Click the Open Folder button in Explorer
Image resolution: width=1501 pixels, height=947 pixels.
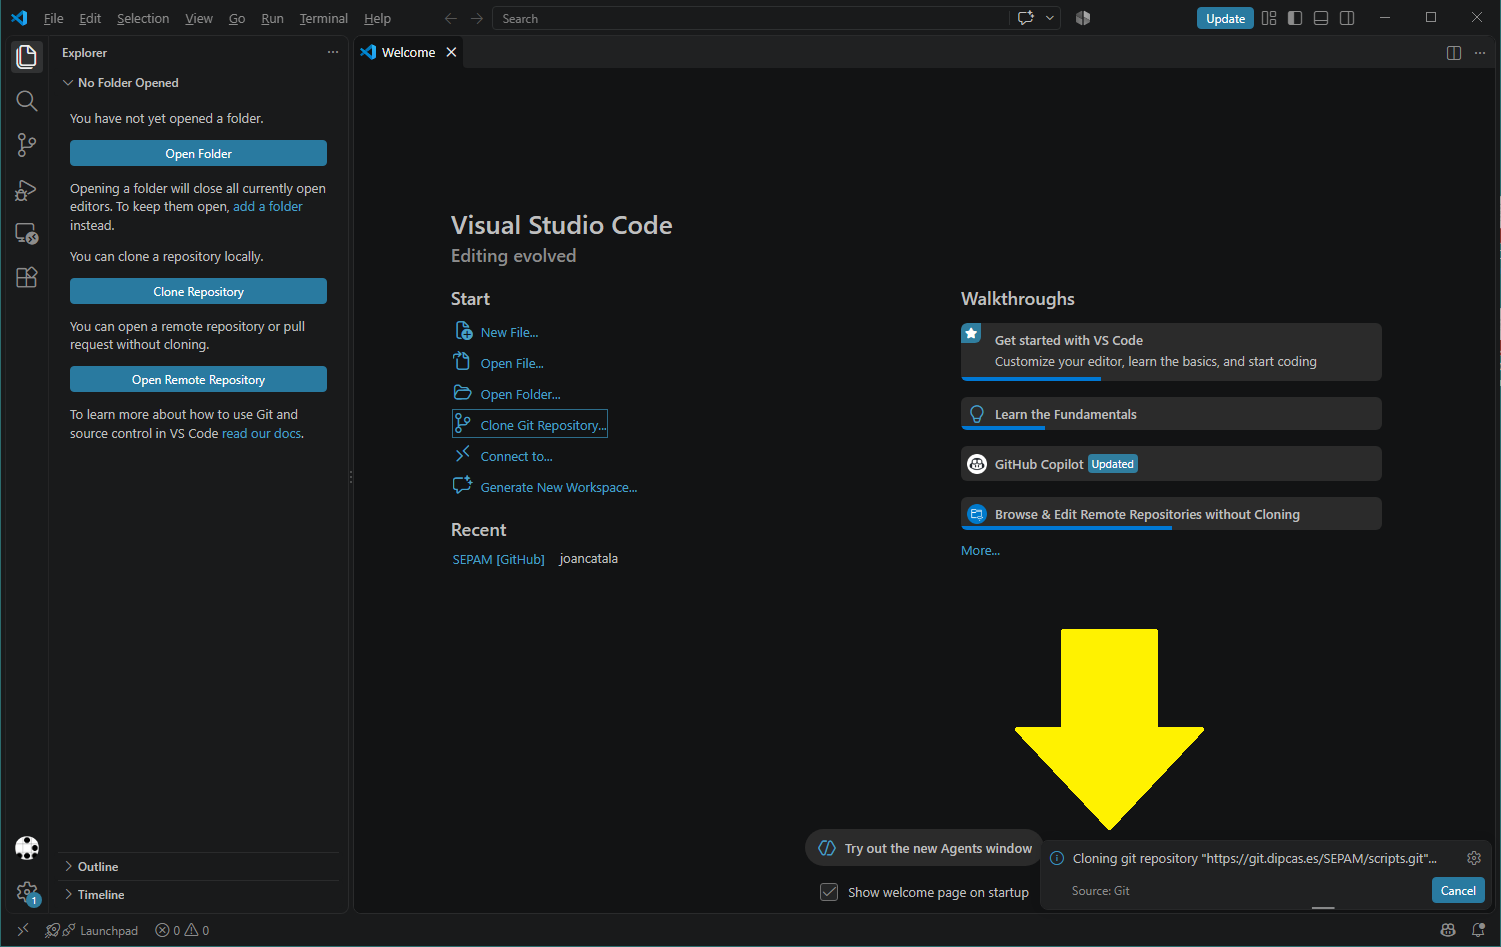pos(198,153)
